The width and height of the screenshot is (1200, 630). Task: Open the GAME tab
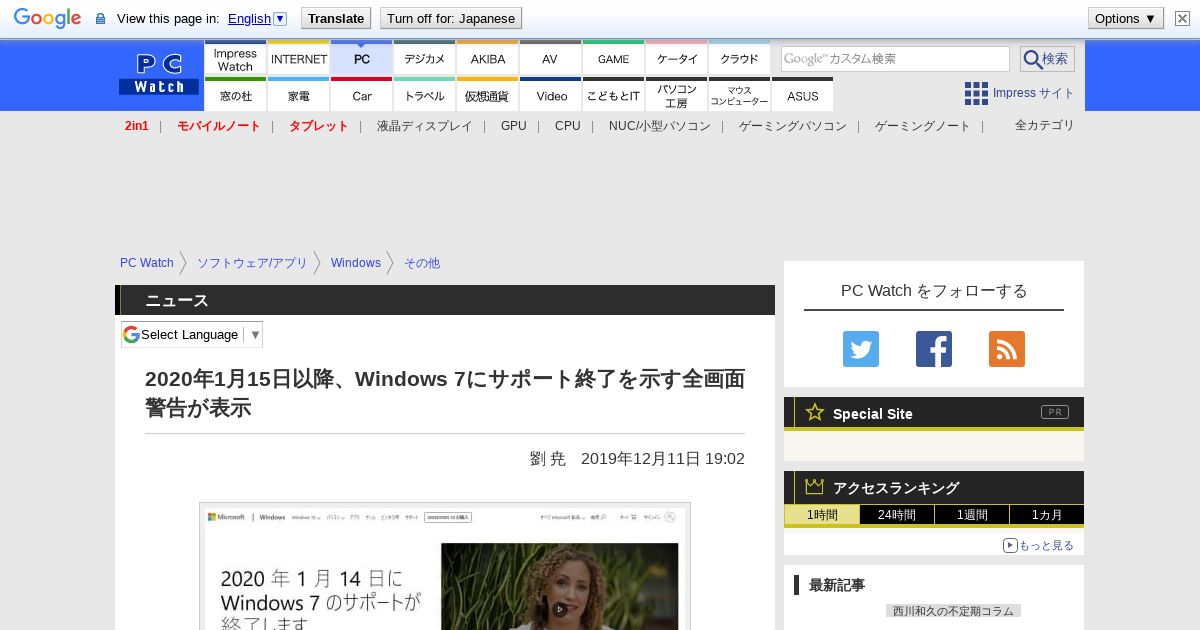pyautogui.click(x=613, y=59)
